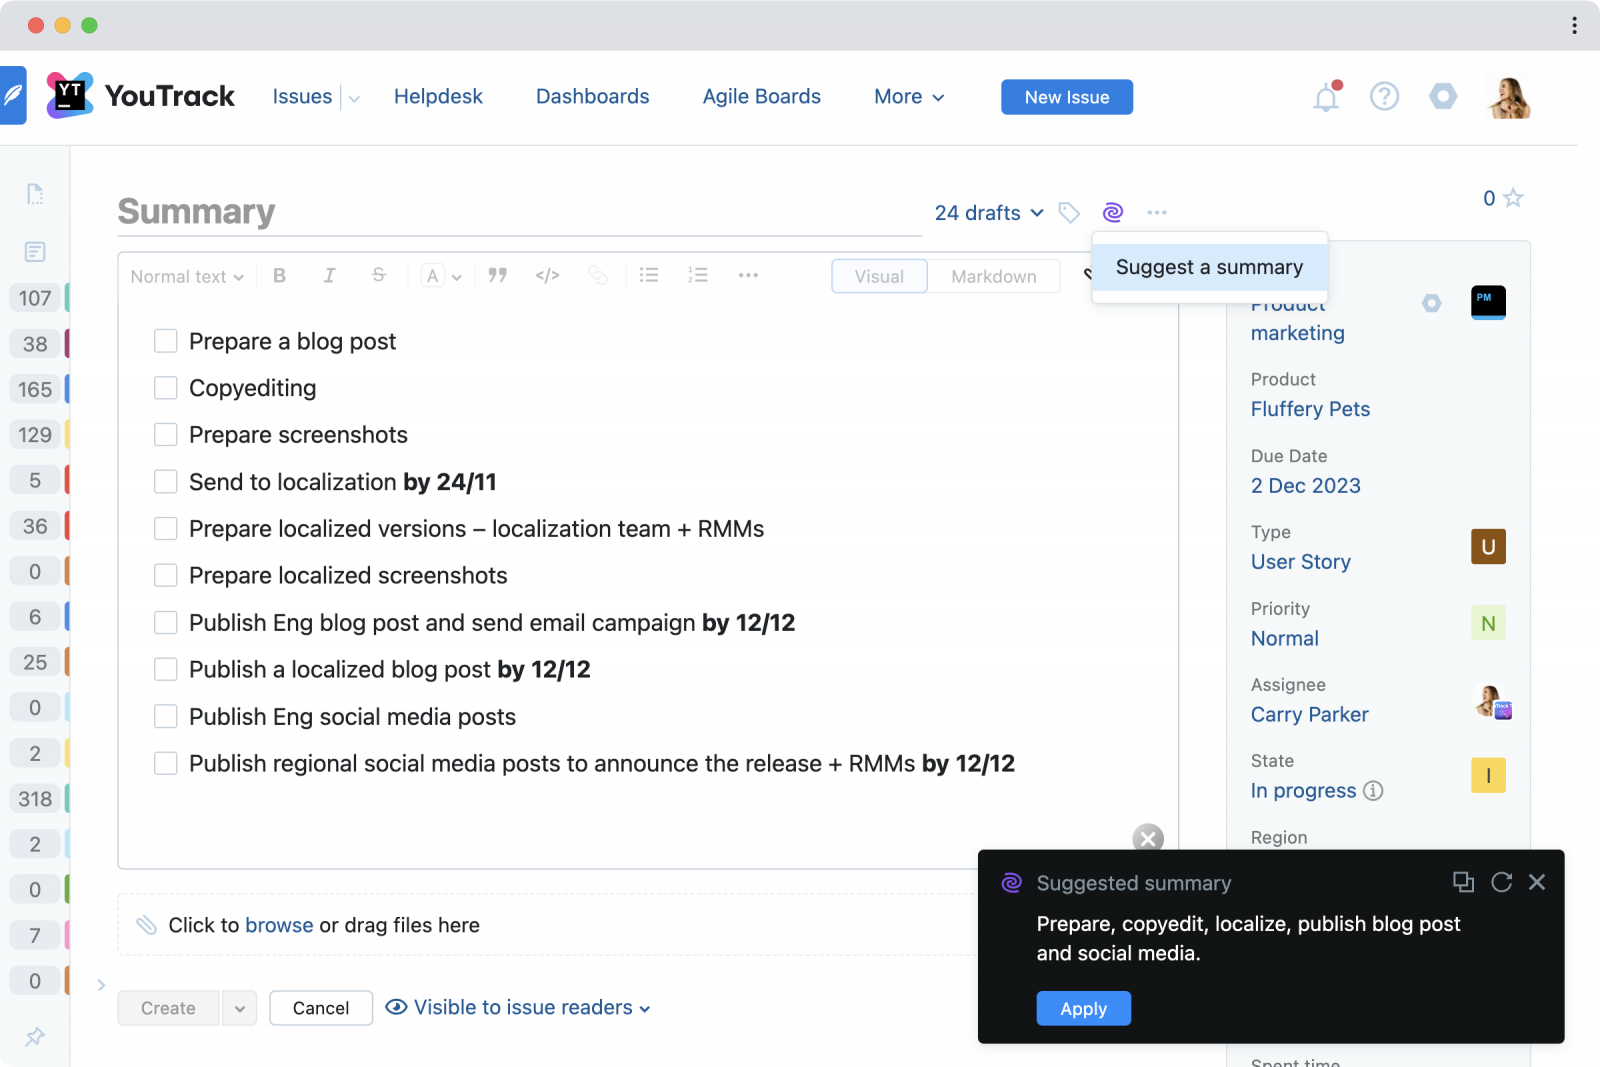Check 'Publish a localized blog post' checkbox
Viewport: 1600px width, 1067px height.
point(166,669)
